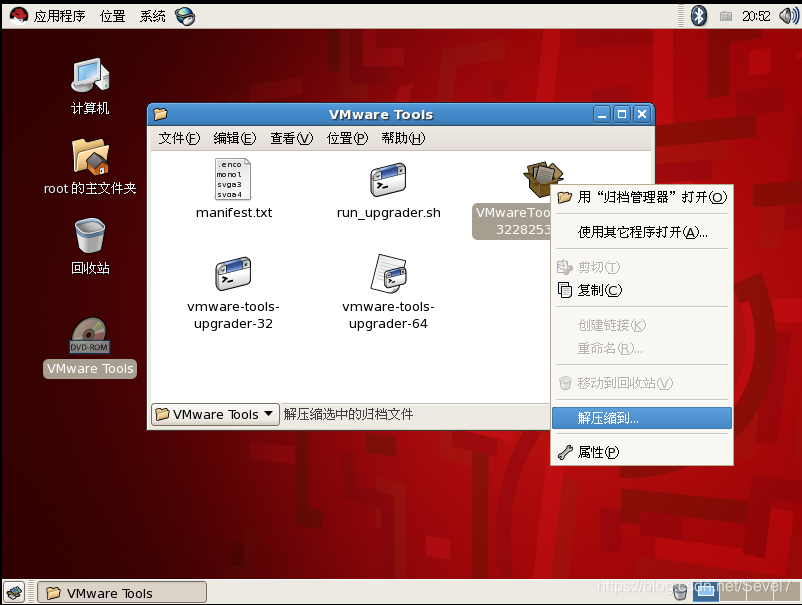Open the Trash desktop icon

(90, 236)
